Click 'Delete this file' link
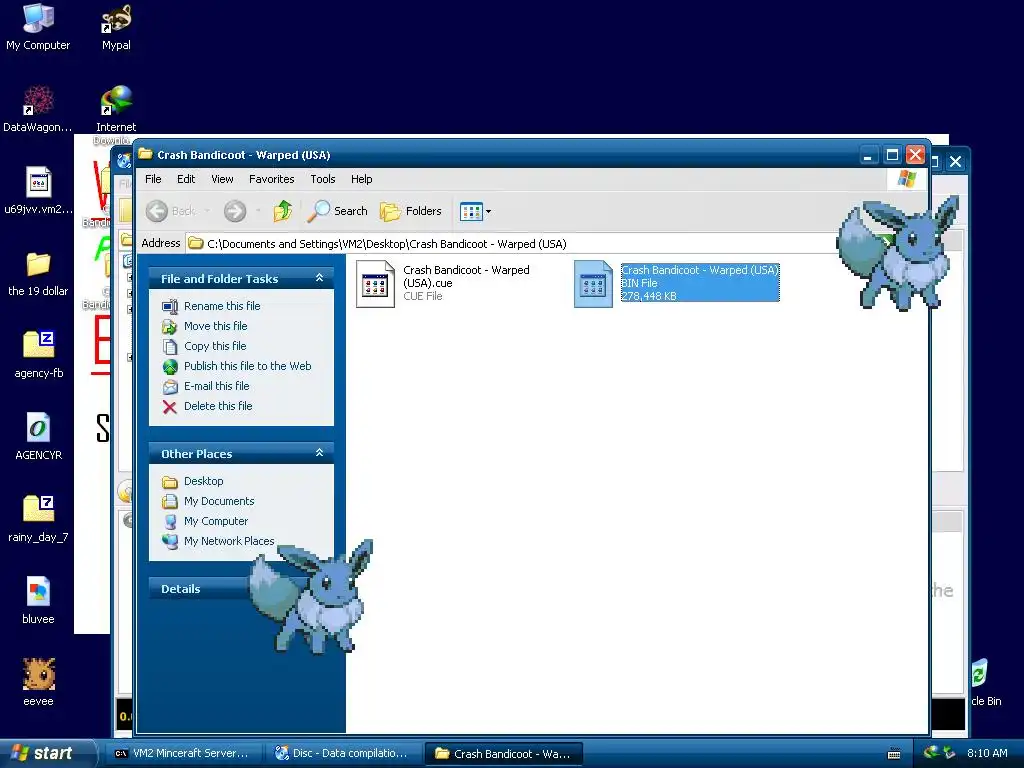 (x=217, y=406)
